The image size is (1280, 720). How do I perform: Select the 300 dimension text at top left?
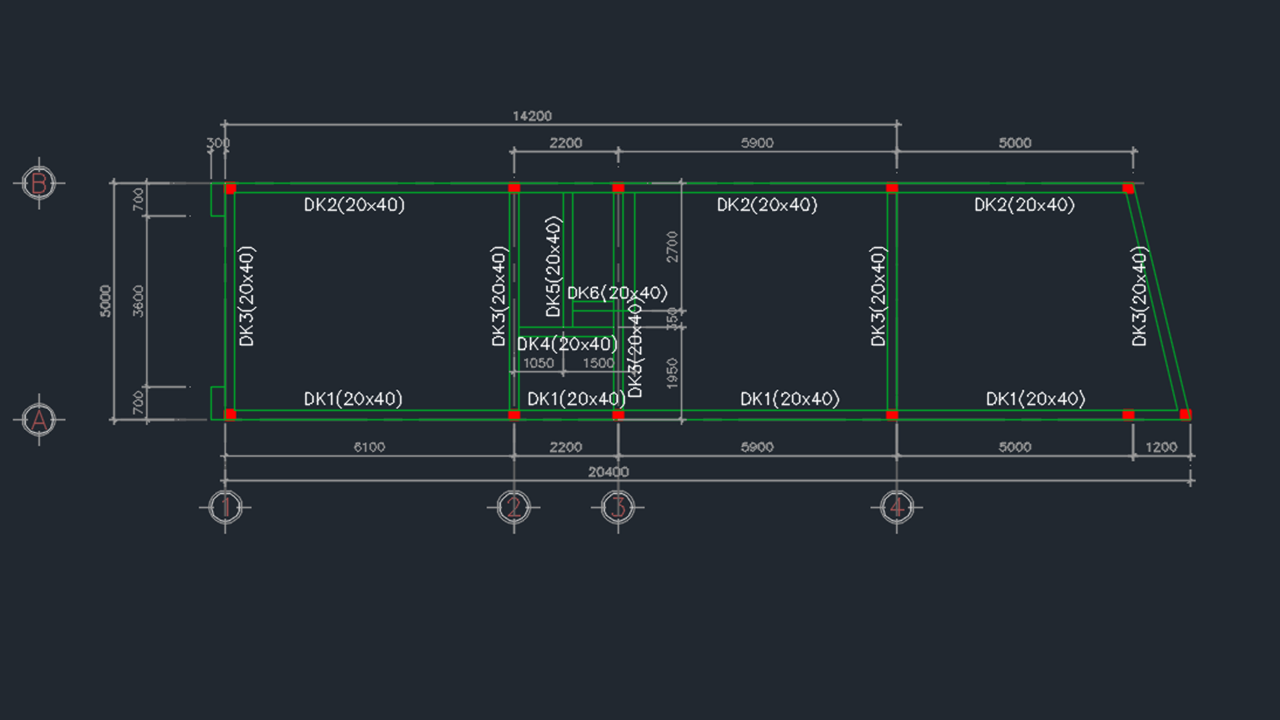(x=218, y=143)
